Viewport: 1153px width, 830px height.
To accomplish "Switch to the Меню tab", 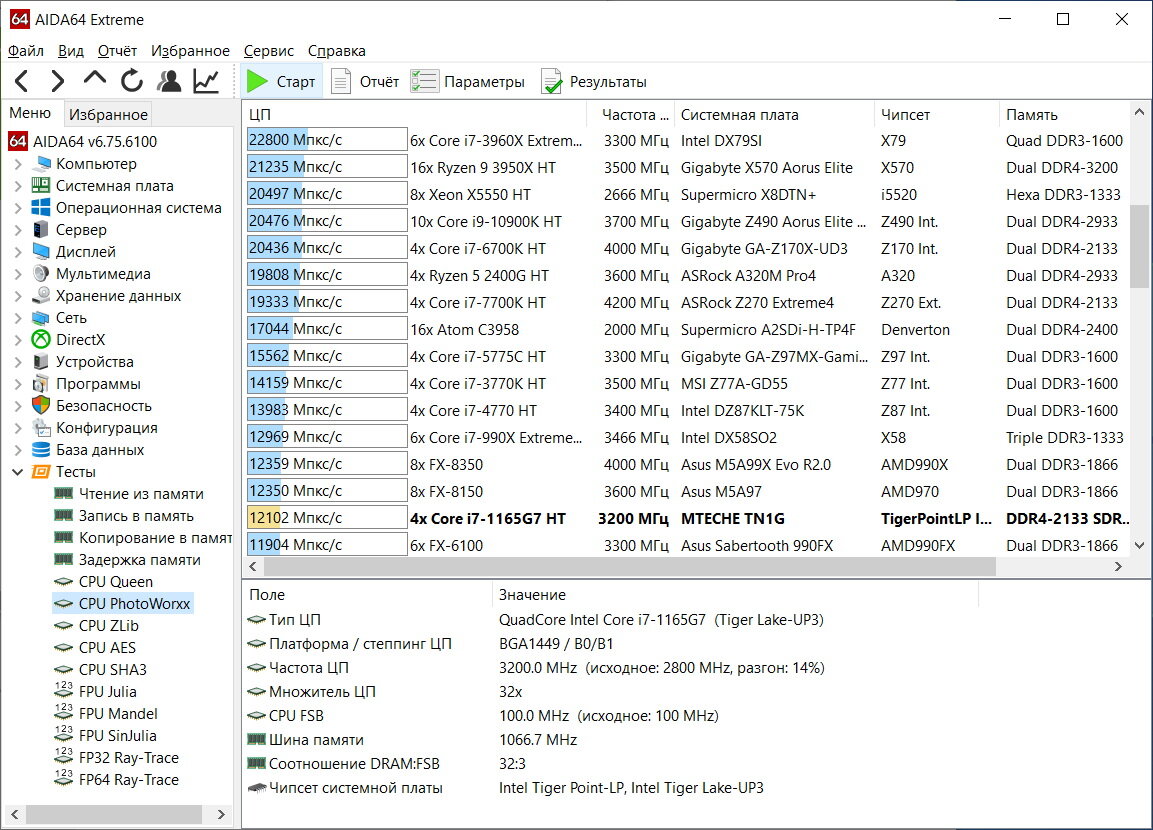I will 30,113.
